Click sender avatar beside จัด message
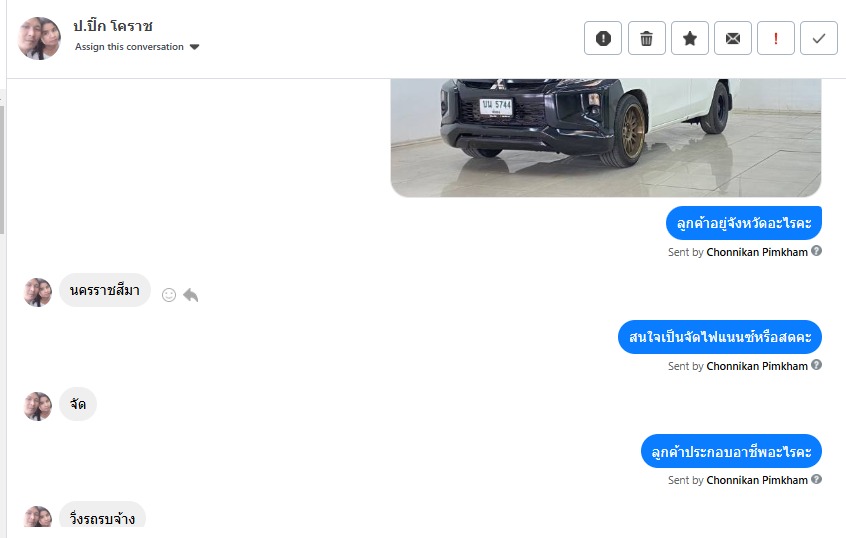Screen dimensions: 846x538 (38, 406)
